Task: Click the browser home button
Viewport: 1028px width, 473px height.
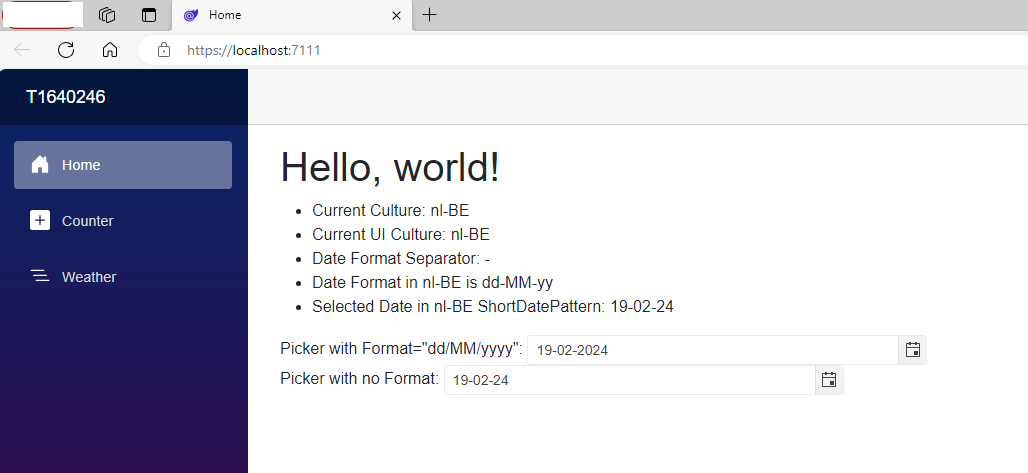Action: (110, 50)
